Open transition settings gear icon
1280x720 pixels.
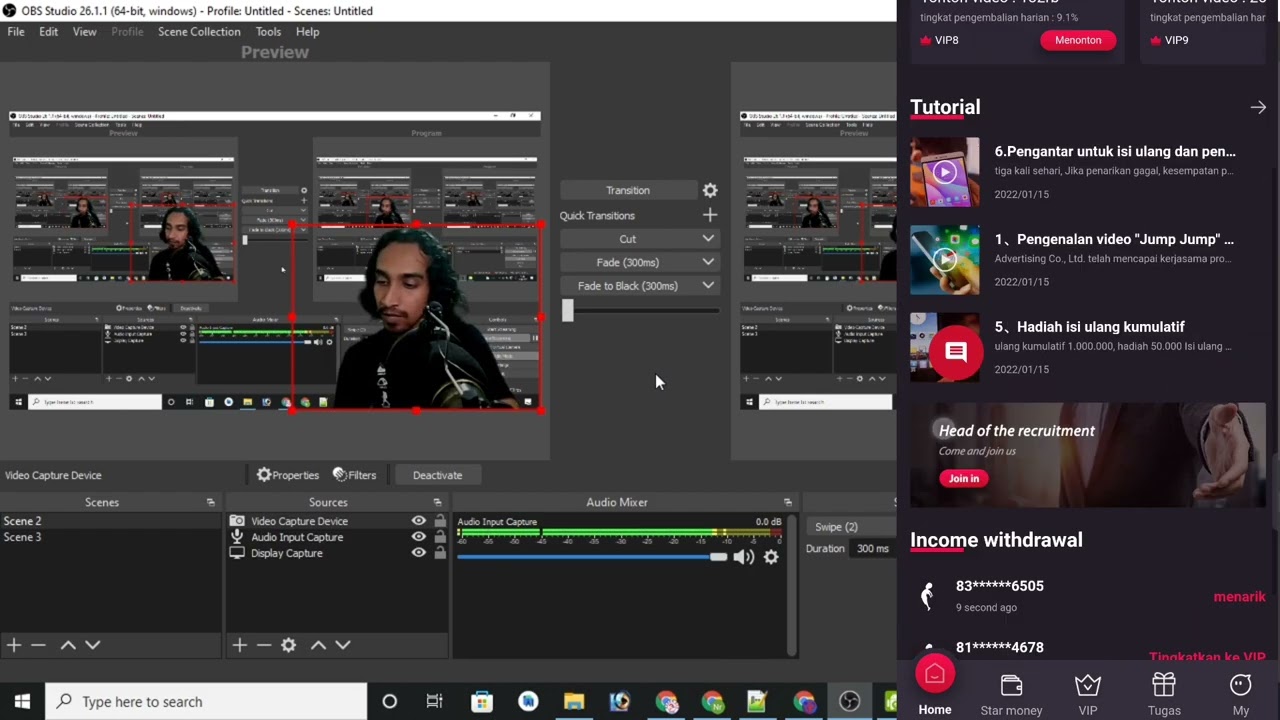coord(710,190)
